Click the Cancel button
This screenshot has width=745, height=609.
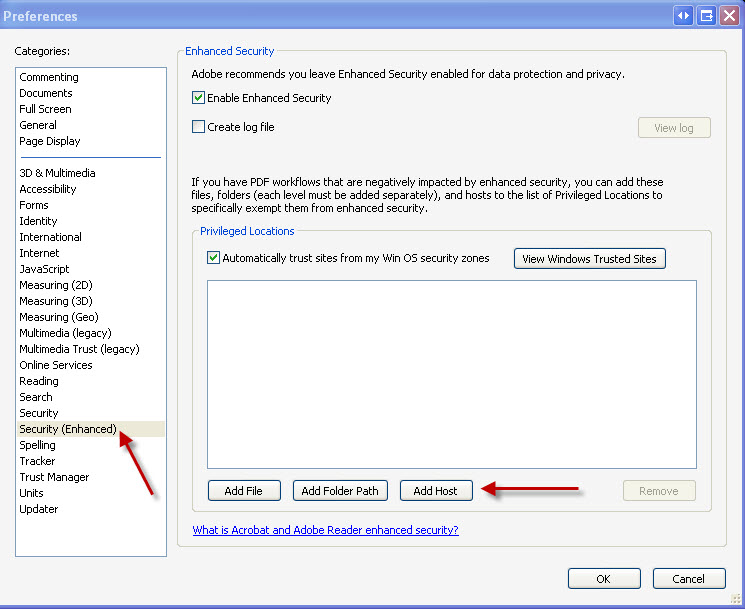[x=688, y=579]
